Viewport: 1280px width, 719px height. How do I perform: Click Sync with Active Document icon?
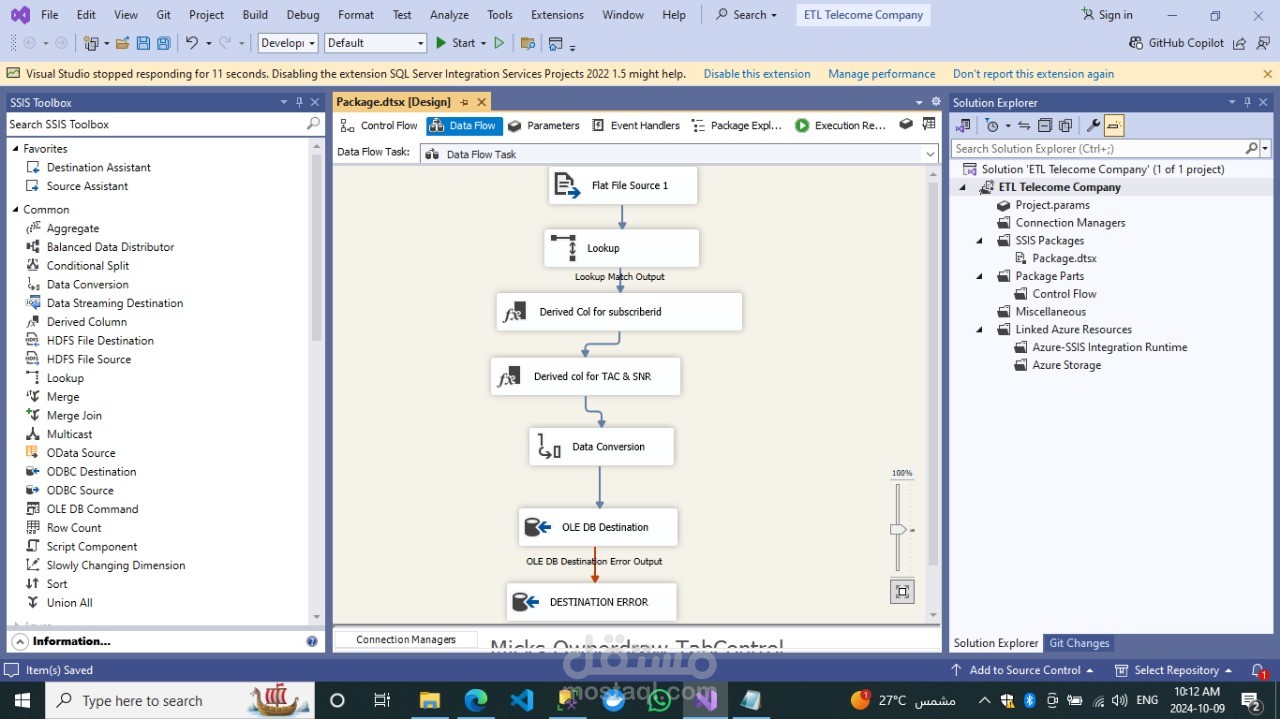point(1024,125)
